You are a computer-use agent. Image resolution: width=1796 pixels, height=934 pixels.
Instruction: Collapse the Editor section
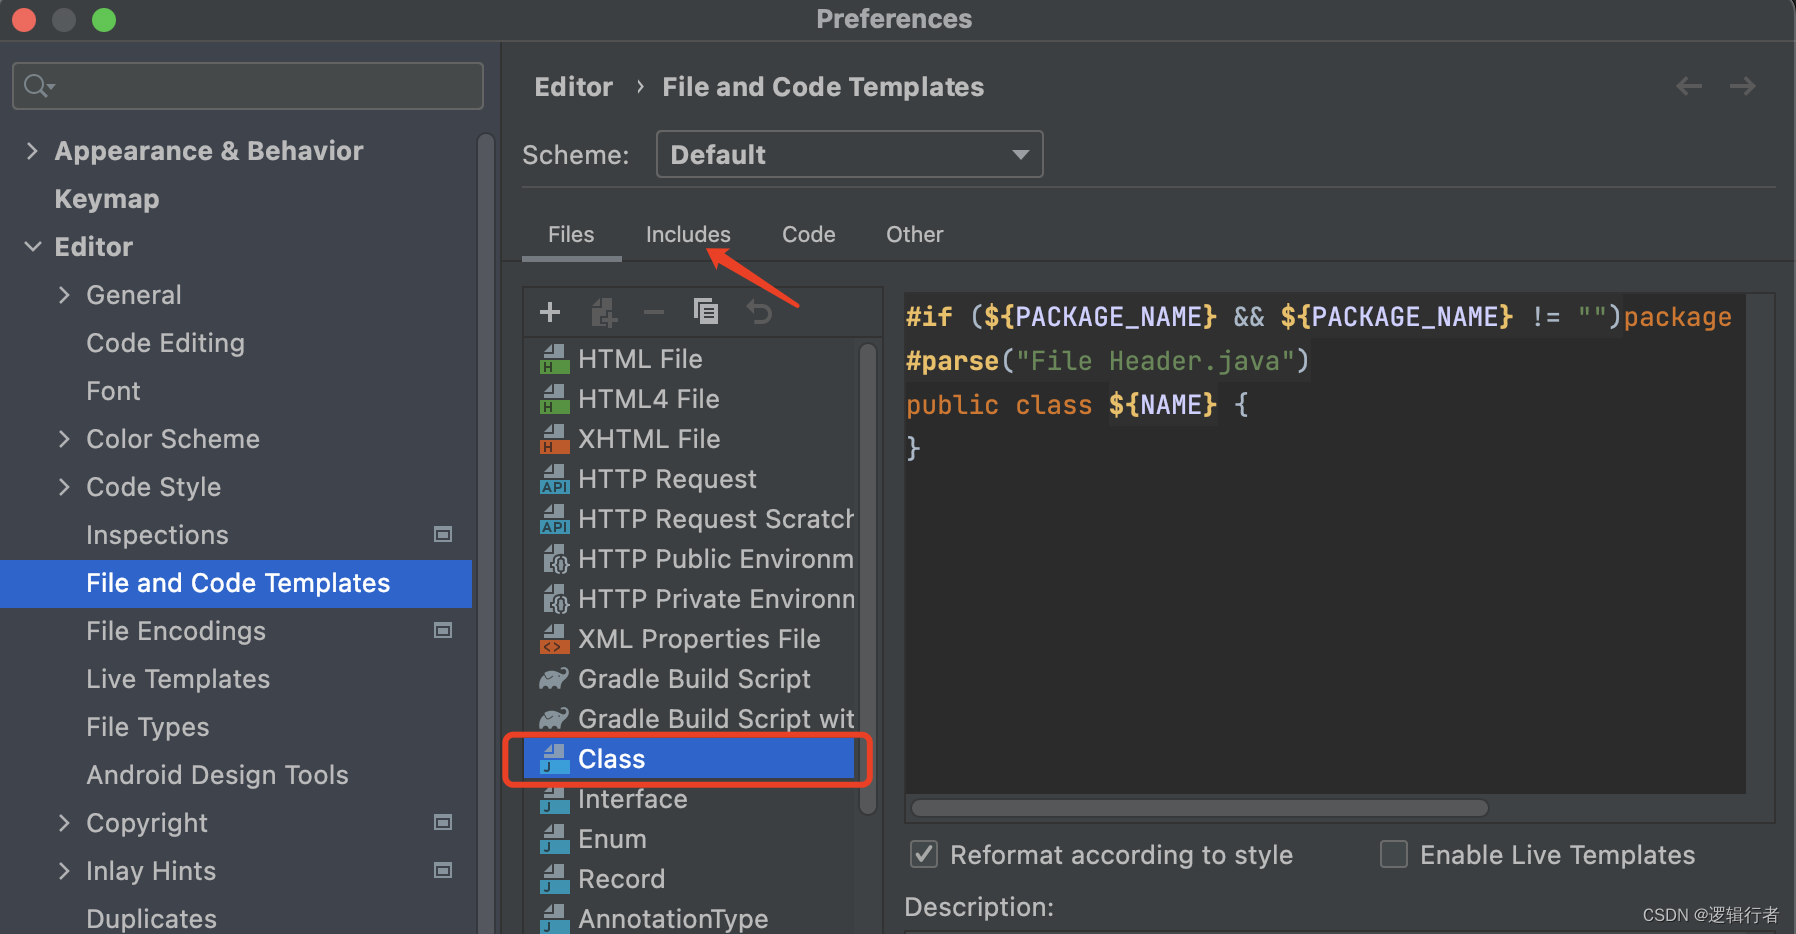(32, 247)
